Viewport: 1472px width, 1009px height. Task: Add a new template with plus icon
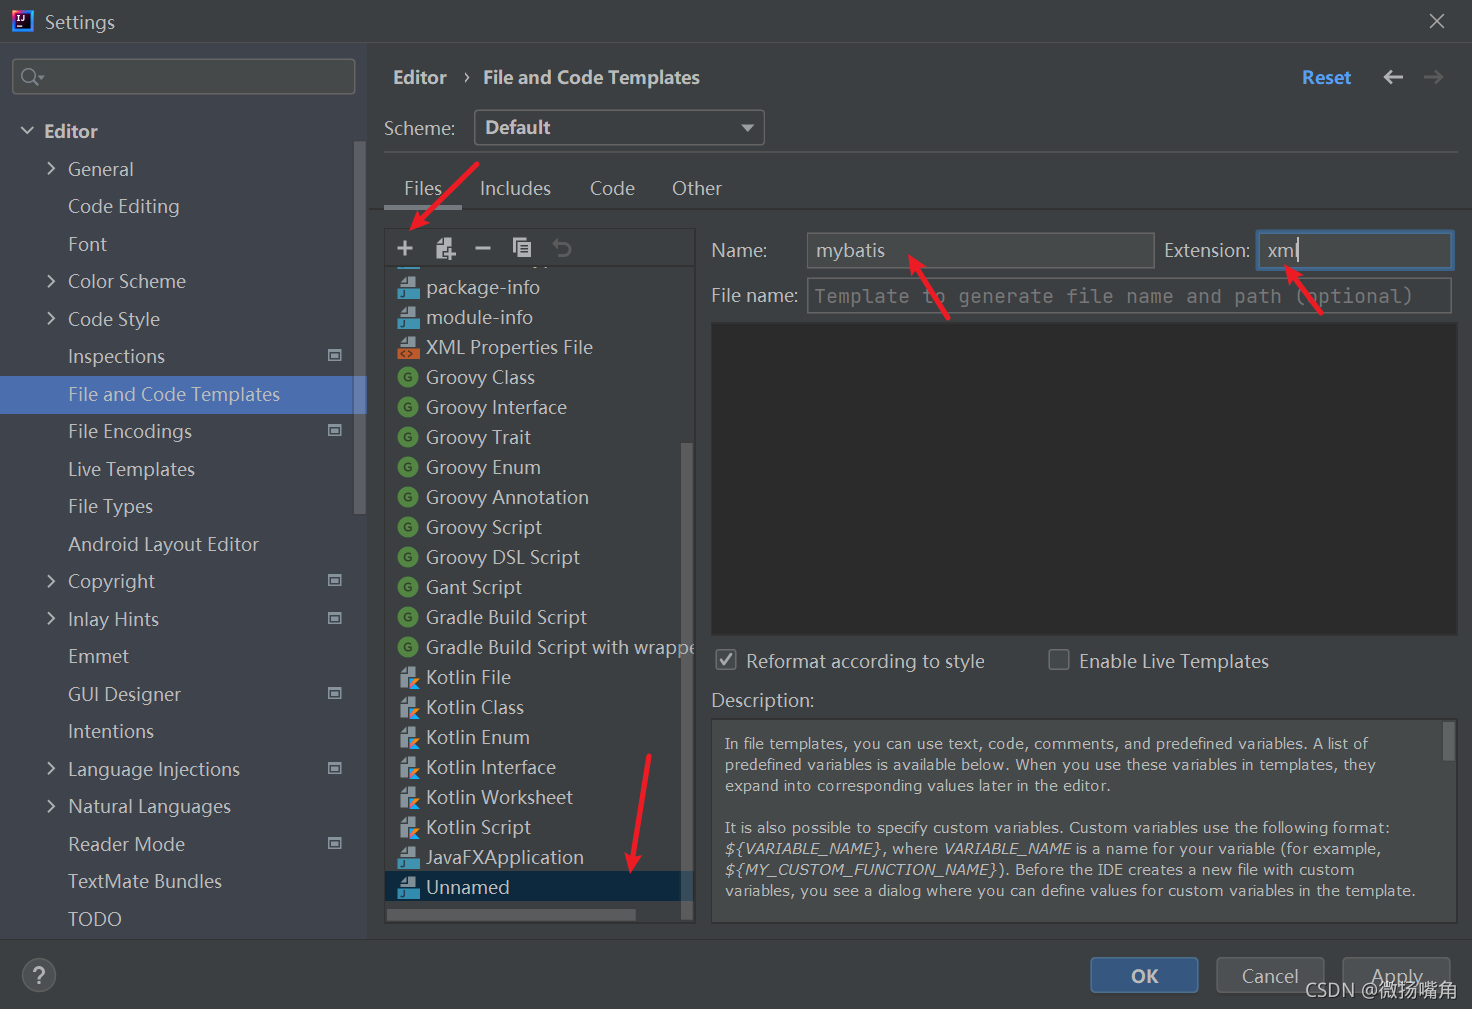(405, 248)
